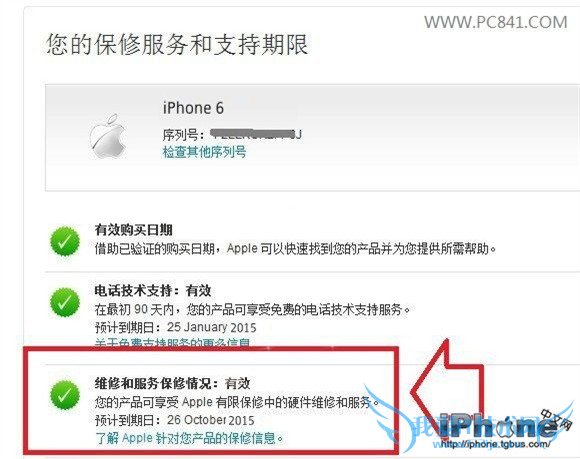Screen dimensions: 580x459
Task: Click green checkmark next to 电话技术支持
Action: (x=65, y=302)
